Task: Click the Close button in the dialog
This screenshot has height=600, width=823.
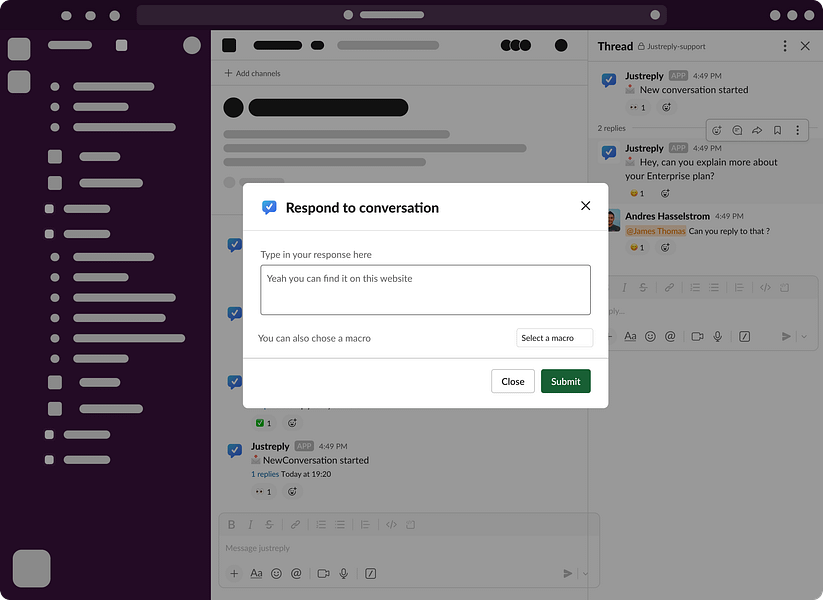Action: 512,381
